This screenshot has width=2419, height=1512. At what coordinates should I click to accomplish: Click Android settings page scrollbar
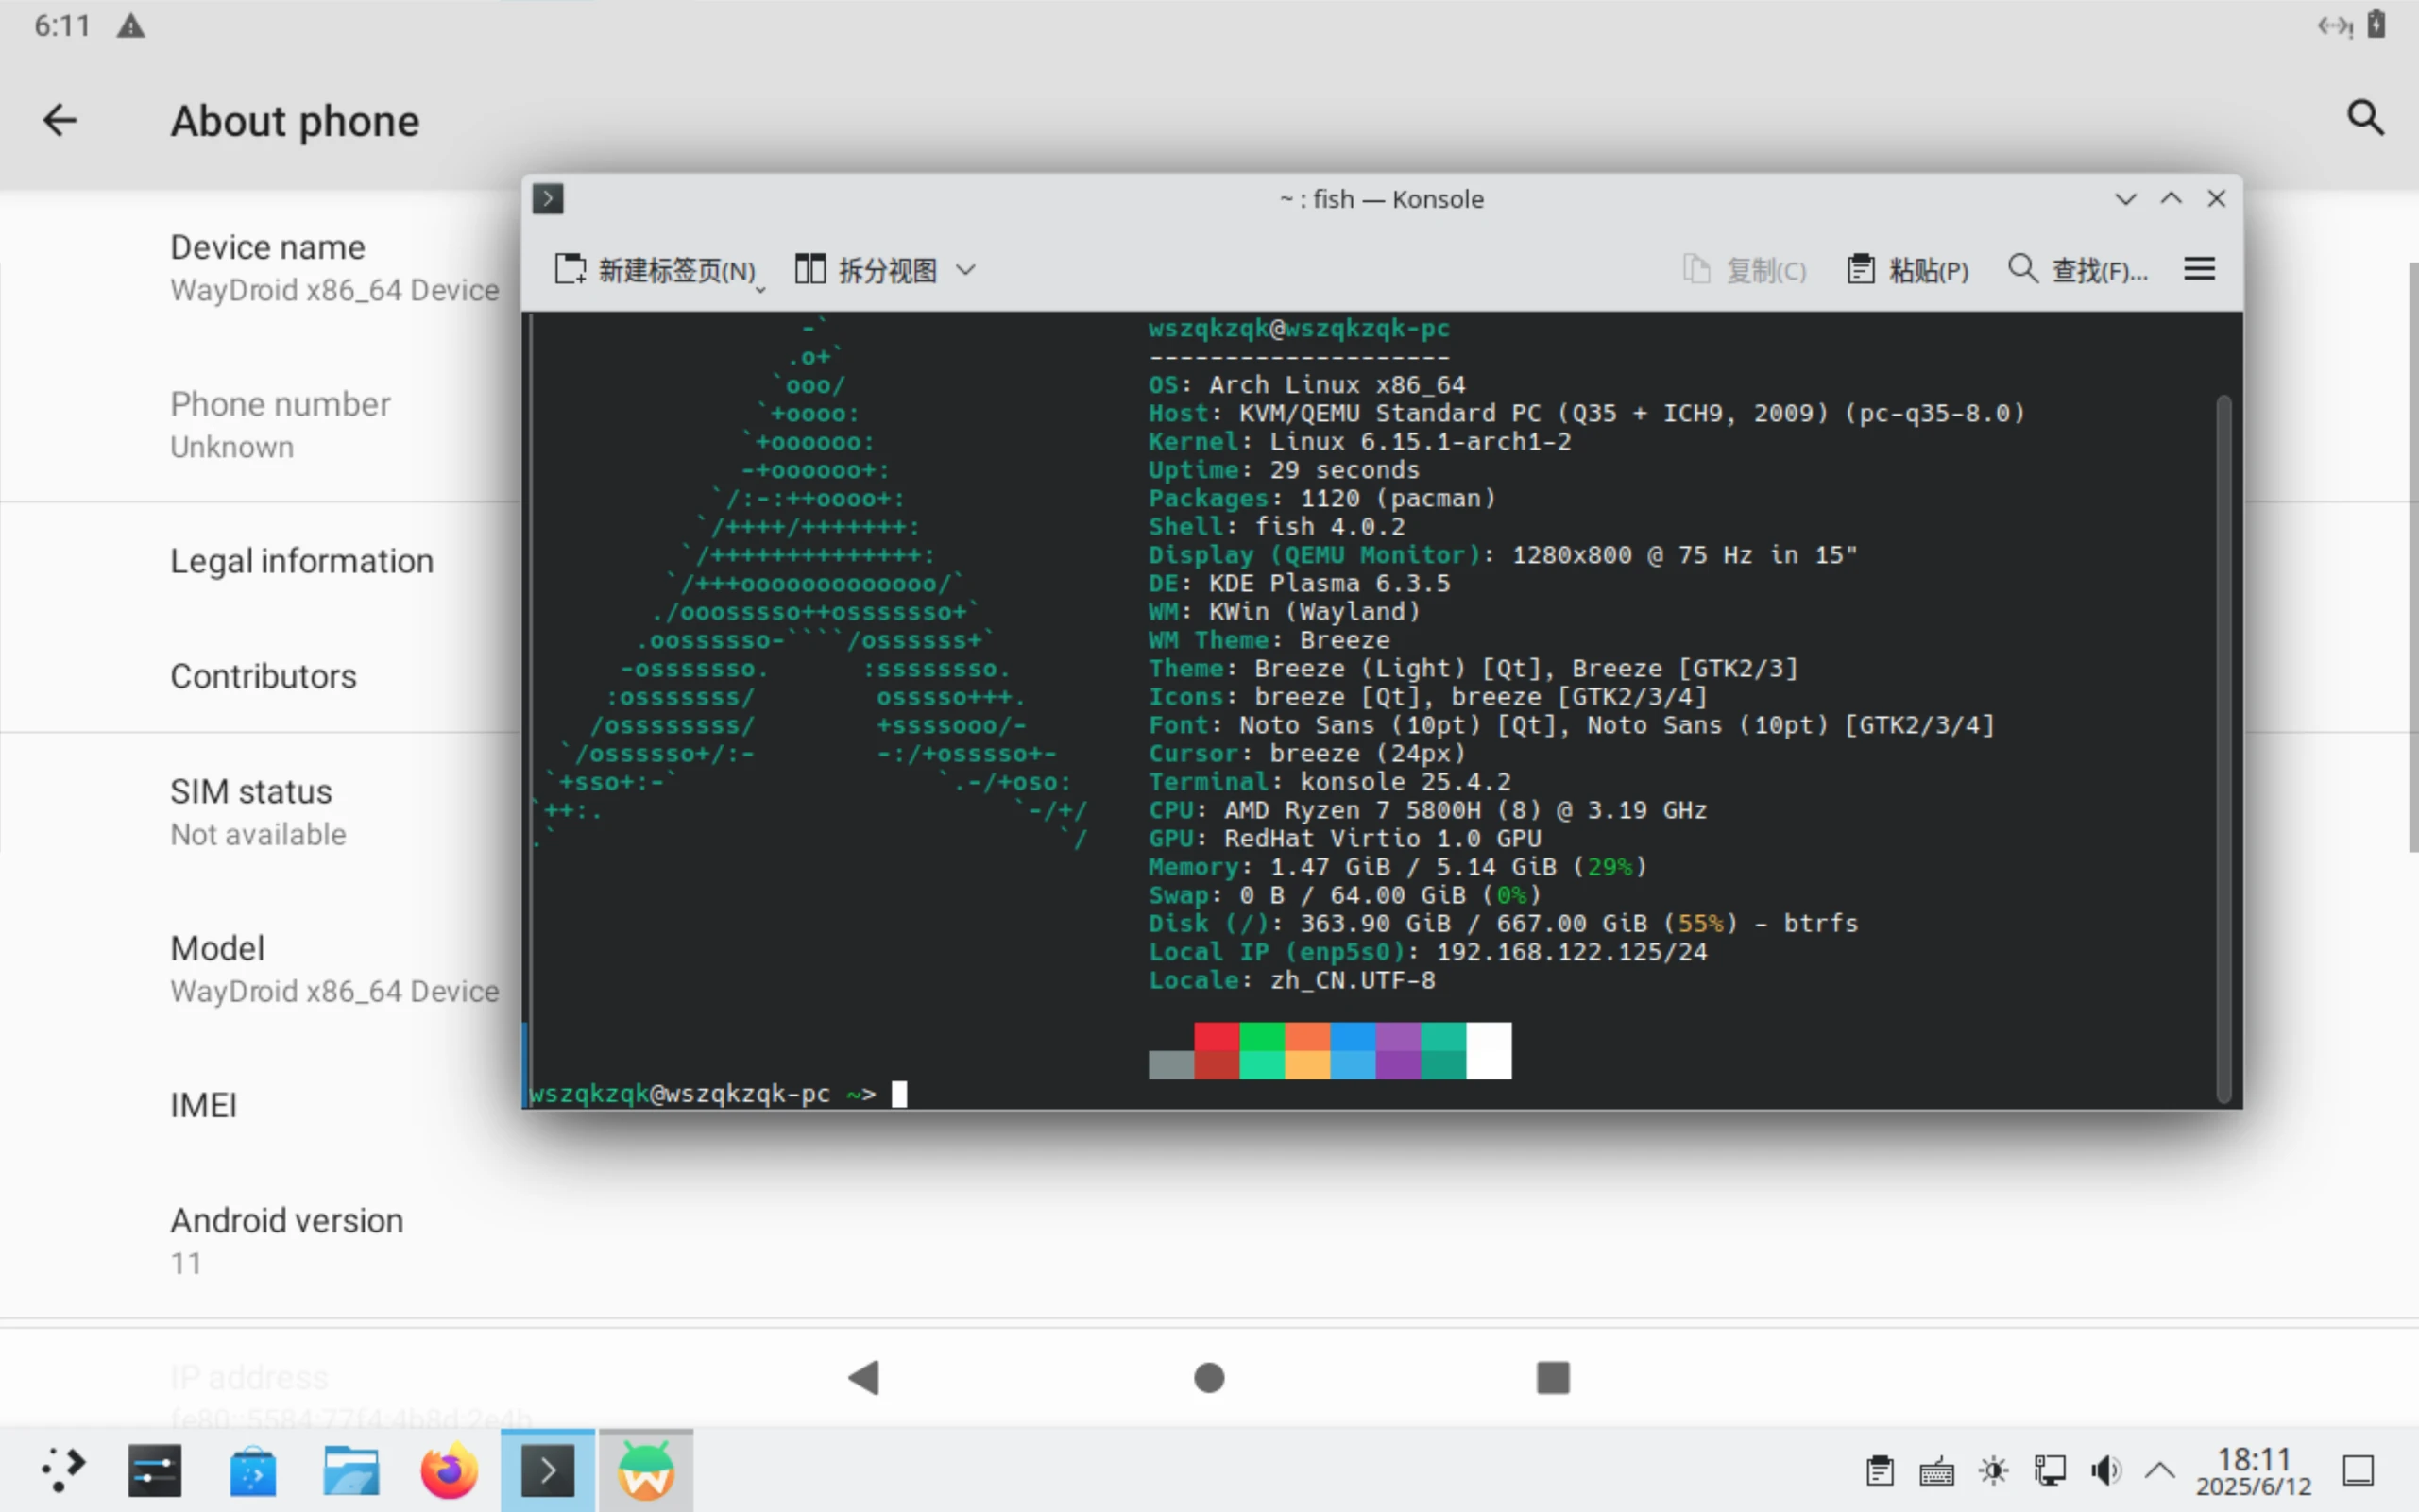(2413, 556)
